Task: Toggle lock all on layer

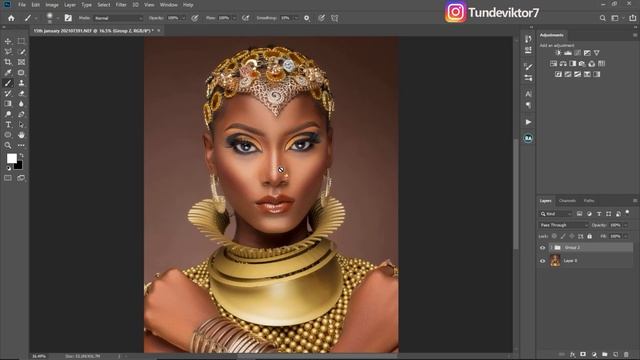Action: 589,236
